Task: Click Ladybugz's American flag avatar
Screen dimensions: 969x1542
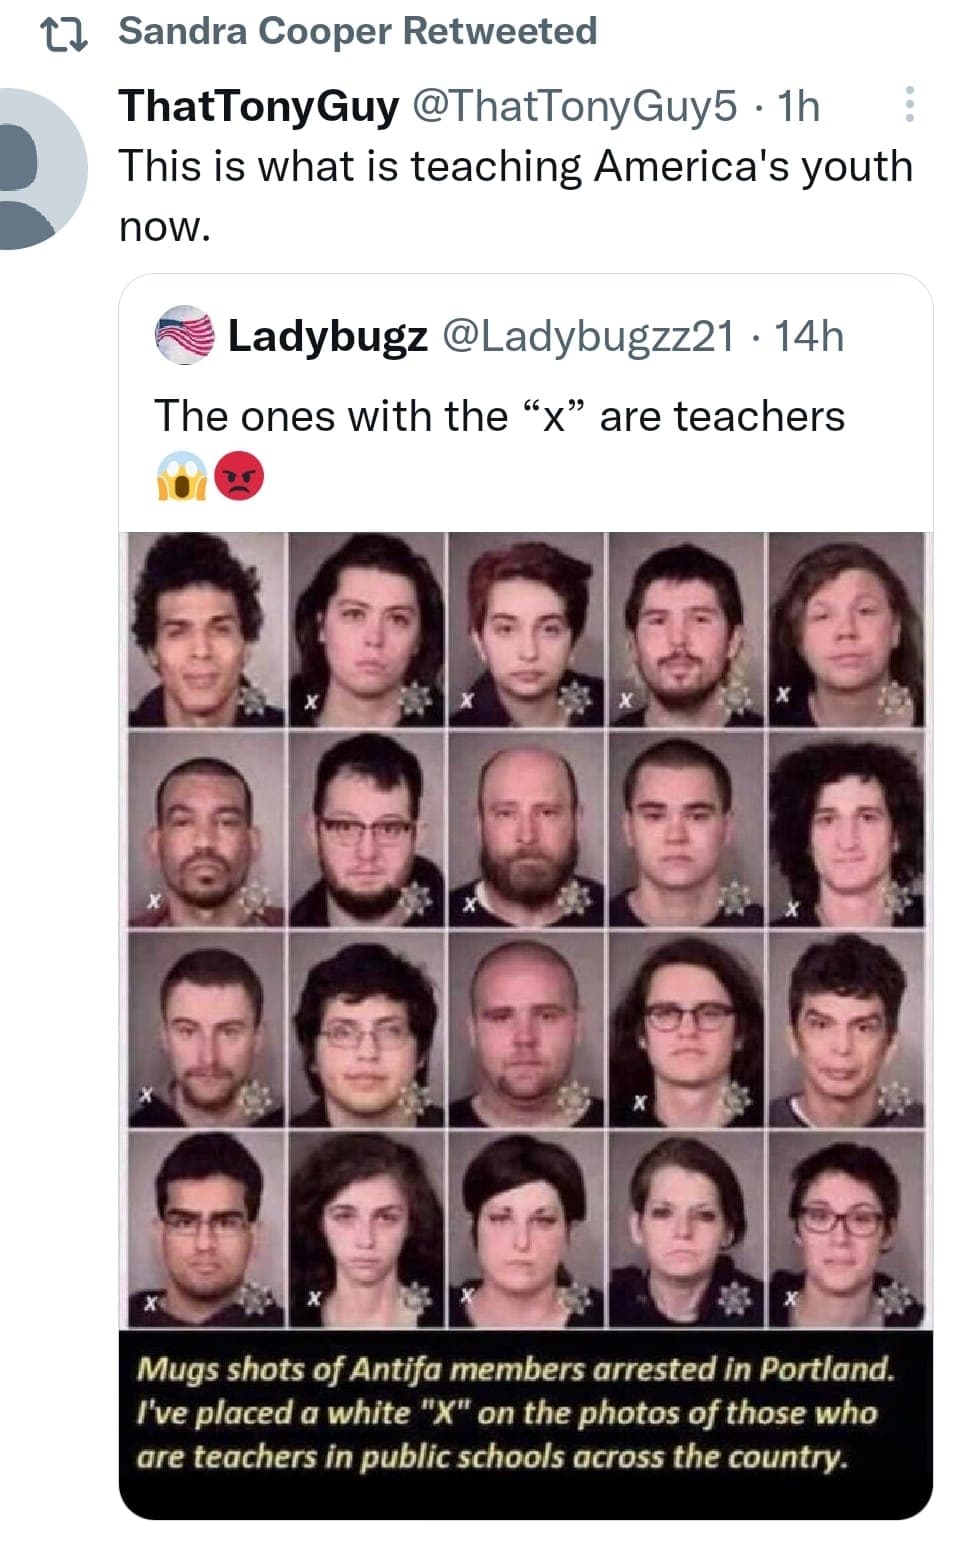Action: [185, 335]
